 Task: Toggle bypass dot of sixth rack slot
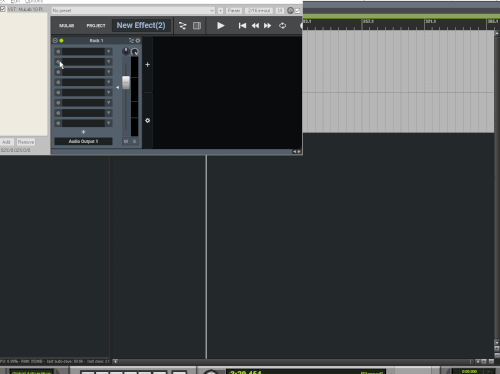pos(58,103)
